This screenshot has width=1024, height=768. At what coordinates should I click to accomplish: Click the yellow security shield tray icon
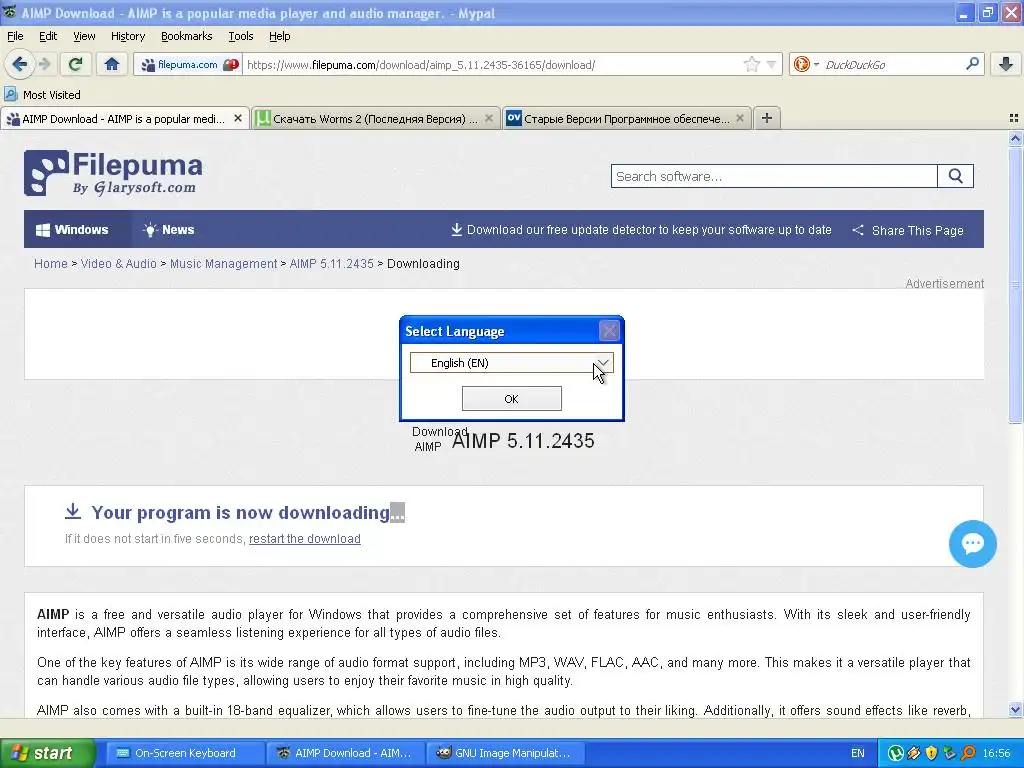pos(931,753)
